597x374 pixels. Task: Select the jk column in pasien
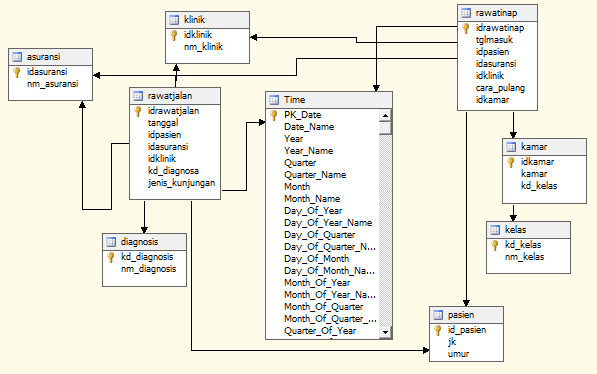(452, 342)
